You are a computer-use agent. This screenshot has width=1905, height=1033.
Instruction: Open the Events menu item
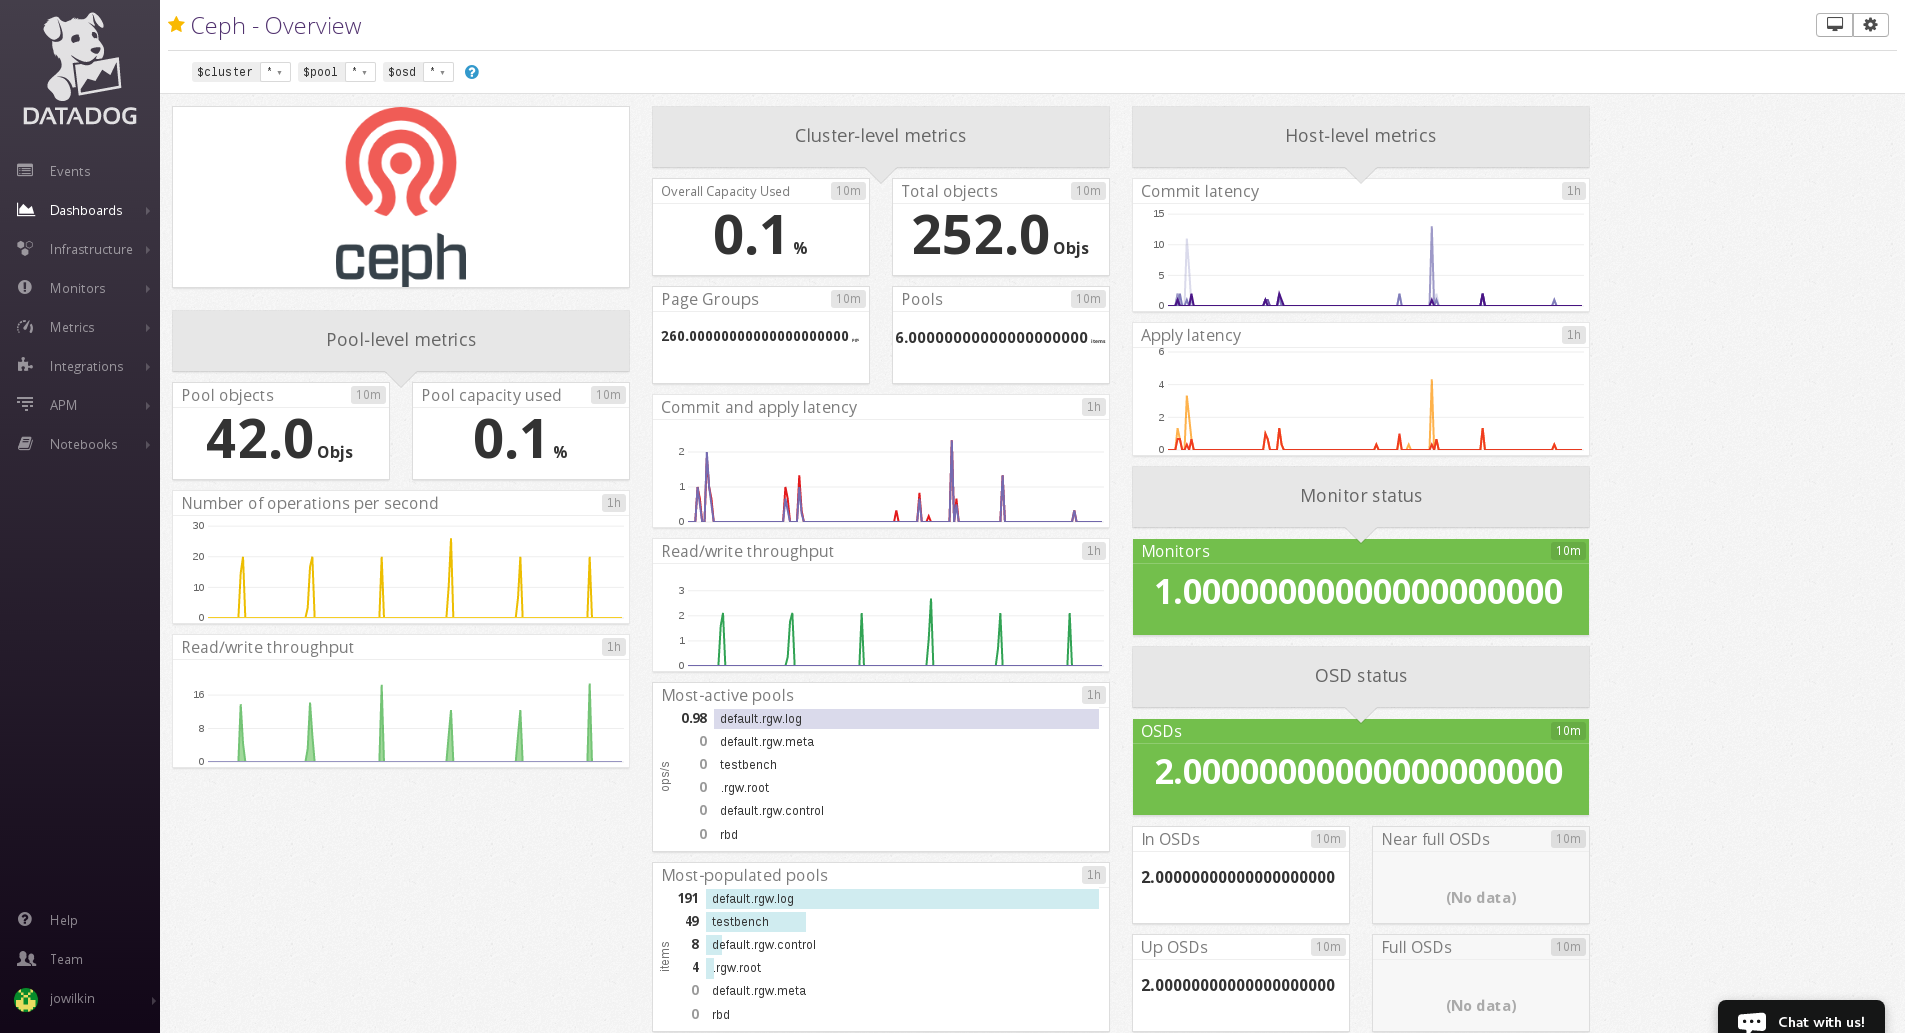pyautogui.click(x=70, y=171)
